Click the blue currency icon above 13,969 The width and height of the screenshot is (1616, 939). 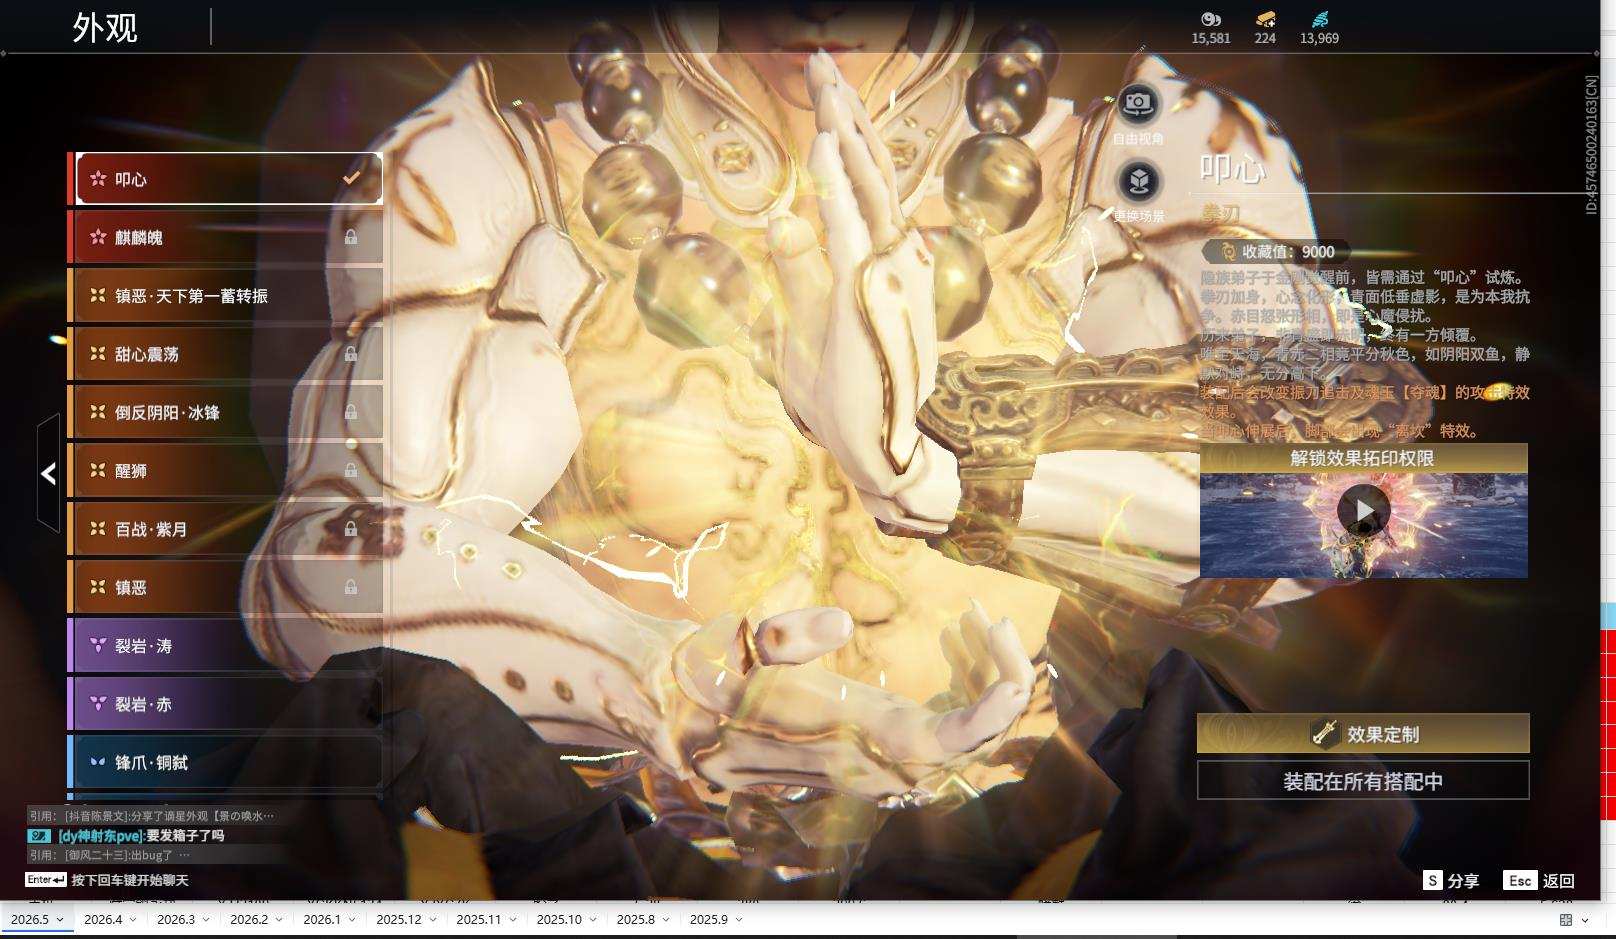tap(1319, 19)
